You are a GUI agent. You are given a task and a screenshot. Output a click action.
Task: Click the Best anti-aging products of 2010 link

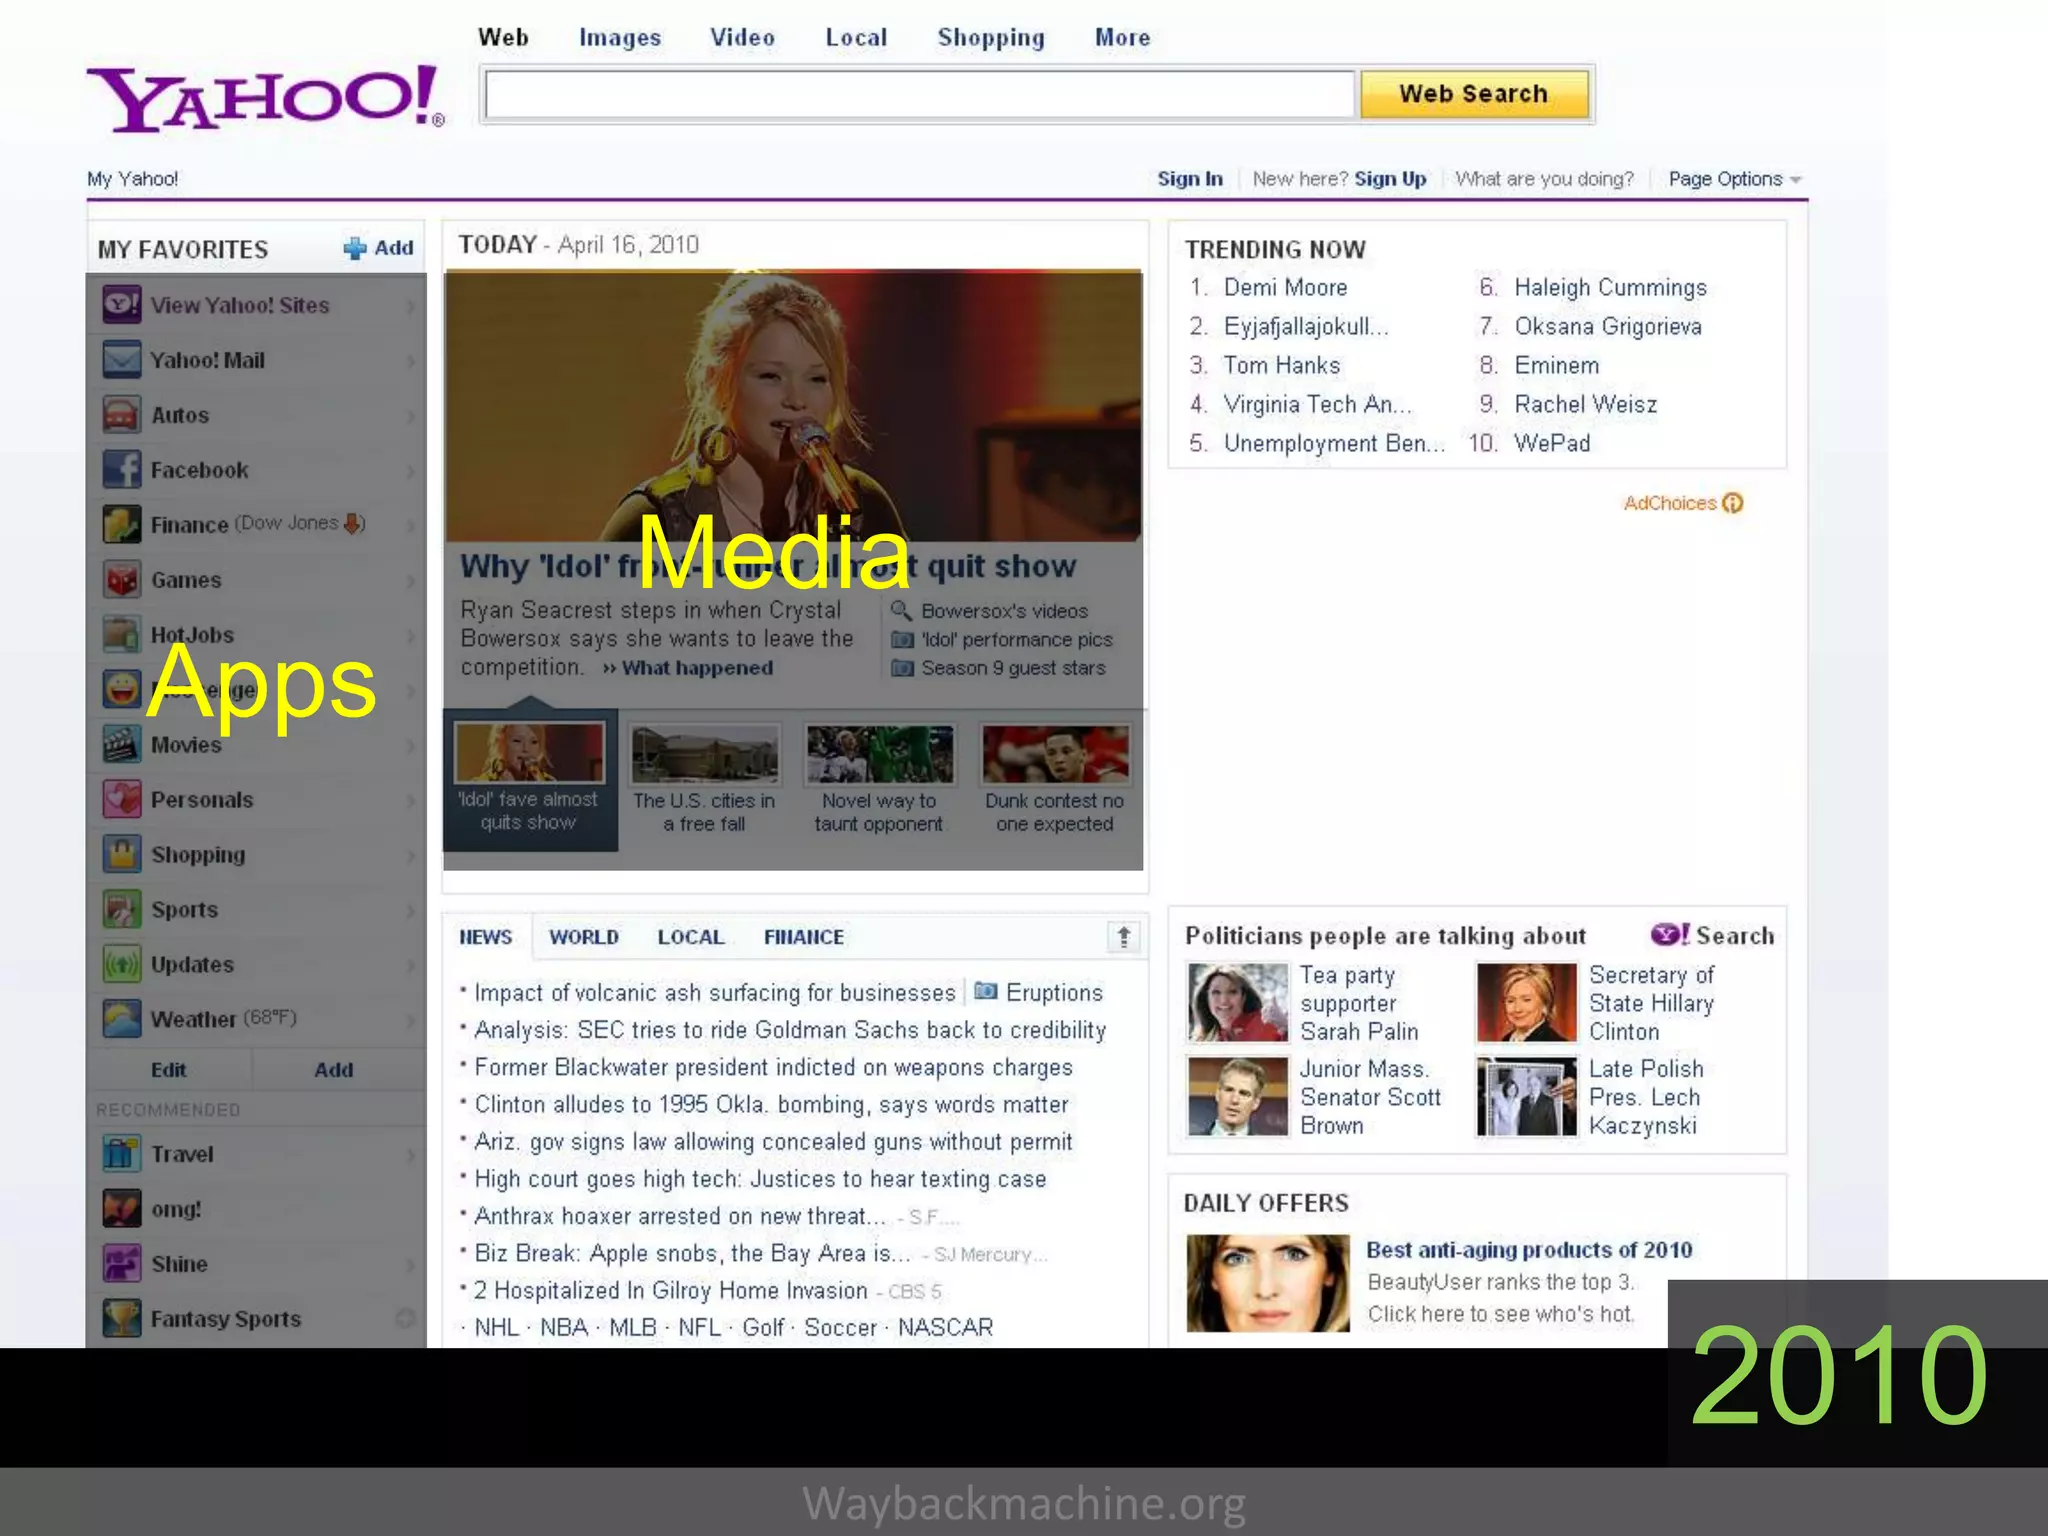tap(1529, 1250)
